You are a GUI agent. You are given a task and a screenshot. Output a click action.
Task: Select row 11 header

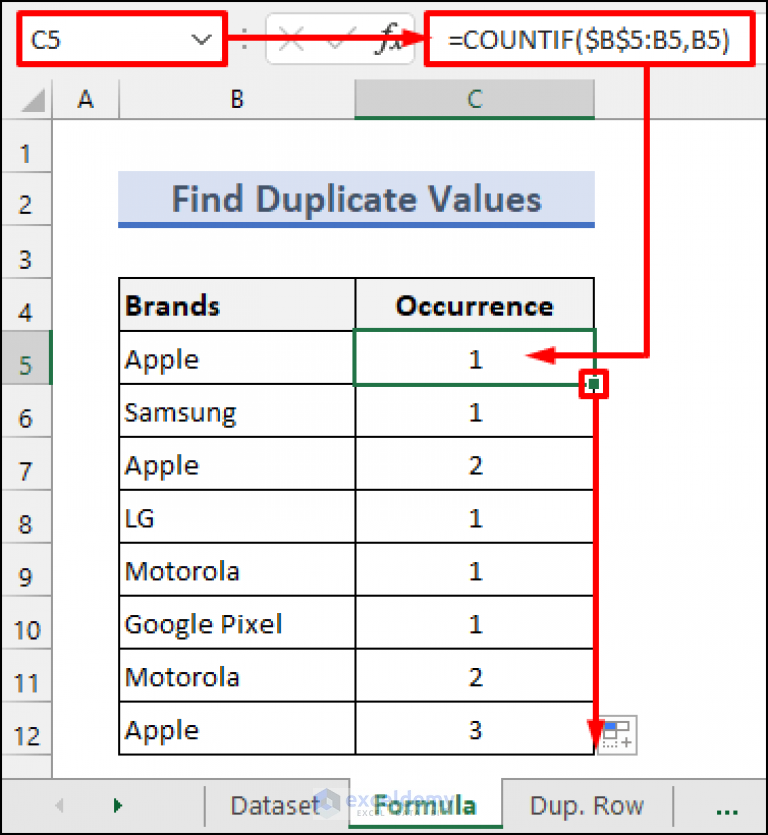click(26, 676)
